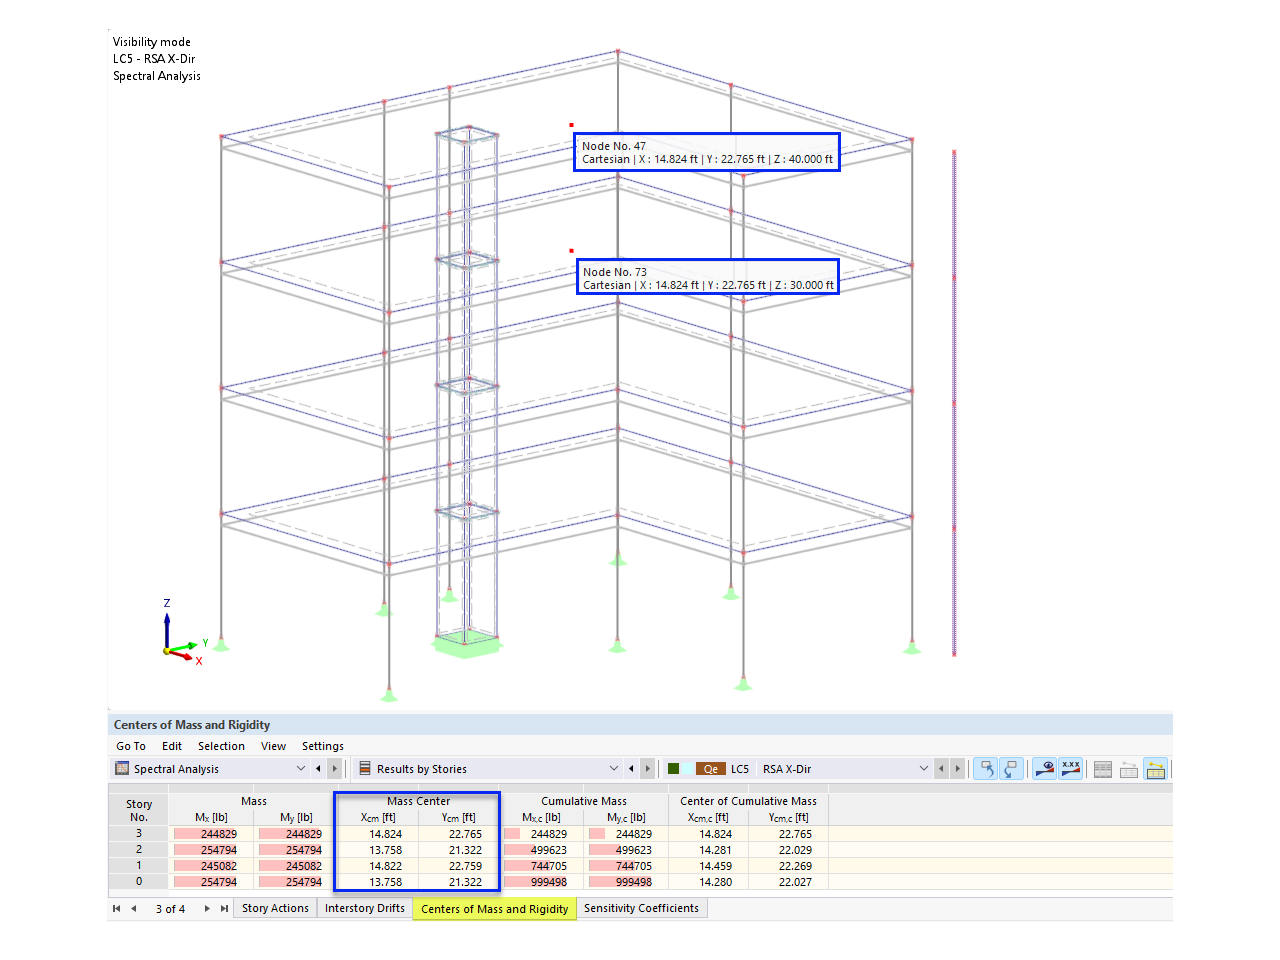Click the Sensitivity Coefficients tab
The height and width of the screenshot is (960, 1280).
tap(642, 908)
